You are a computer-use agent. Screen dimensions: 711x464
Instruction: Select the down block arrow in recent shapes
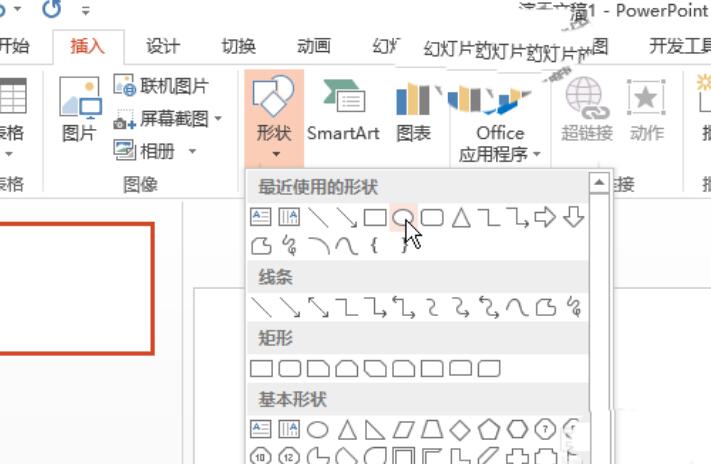574,217
